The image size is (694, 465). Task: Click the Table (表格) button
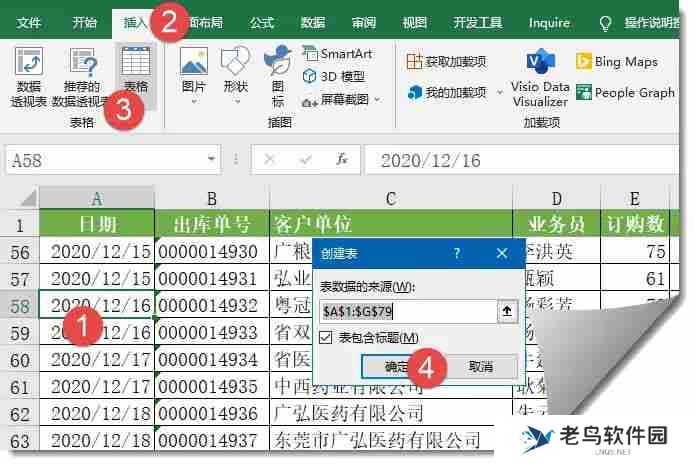136,70
